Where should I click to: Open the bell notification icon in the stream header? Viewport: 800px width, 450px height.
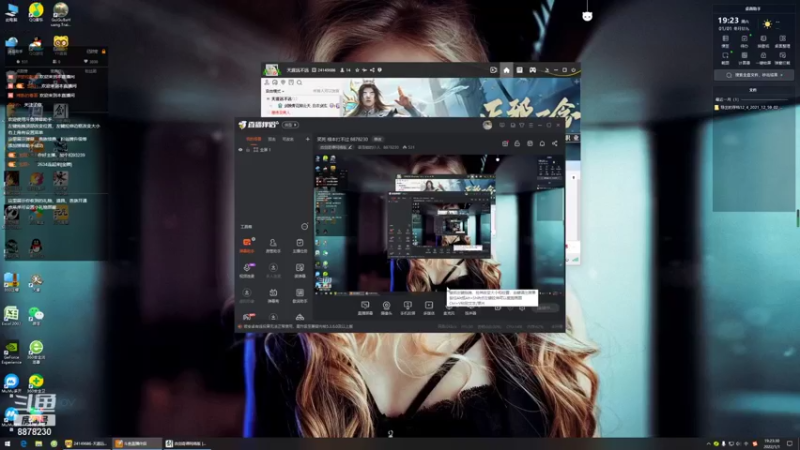542,143
